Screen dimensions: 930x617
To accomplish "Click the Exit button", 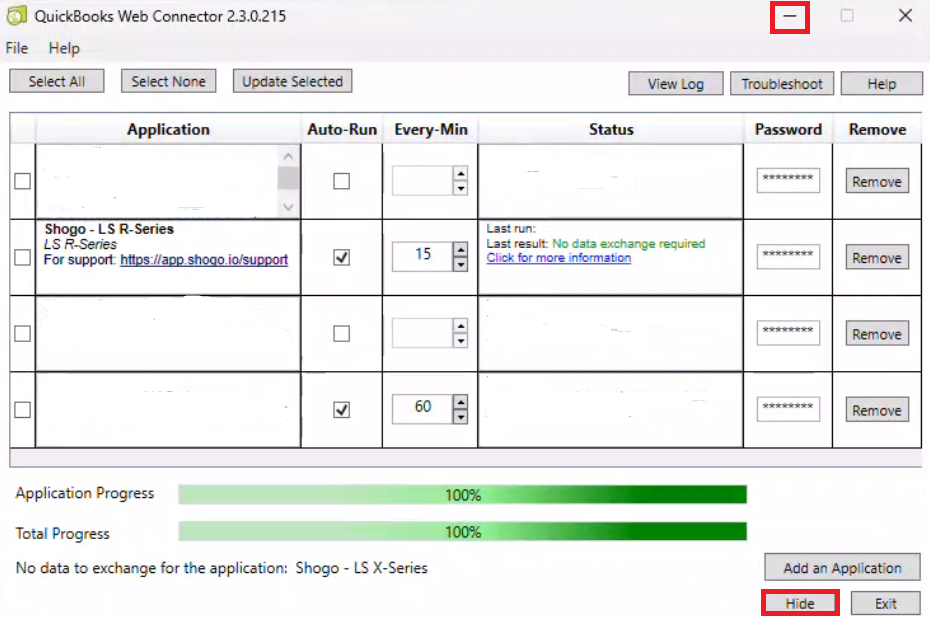I will (x=886, y=603).
